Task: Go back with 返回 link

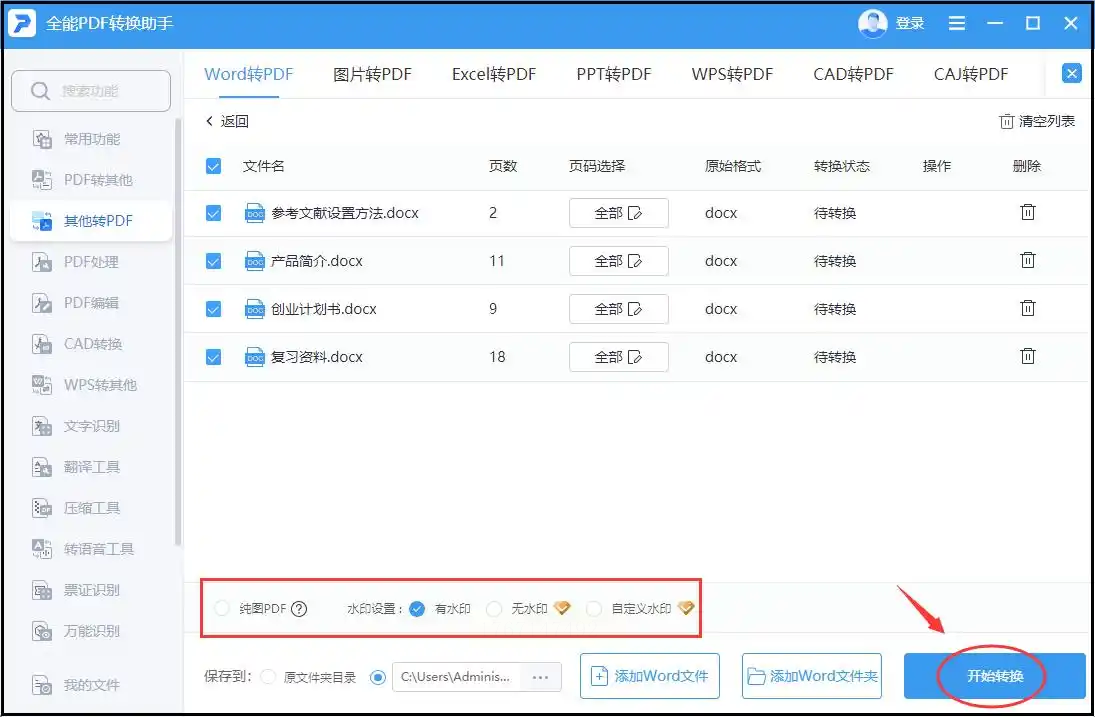Action: (227, 121)
